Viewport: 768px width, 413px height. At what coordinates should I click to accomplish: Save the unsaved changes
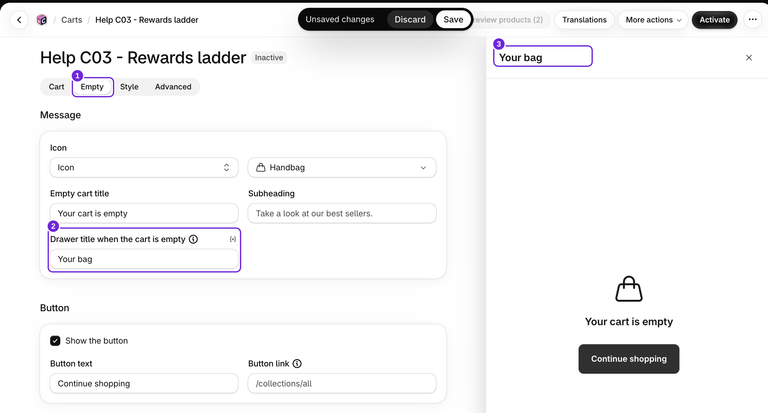[453, 20]
